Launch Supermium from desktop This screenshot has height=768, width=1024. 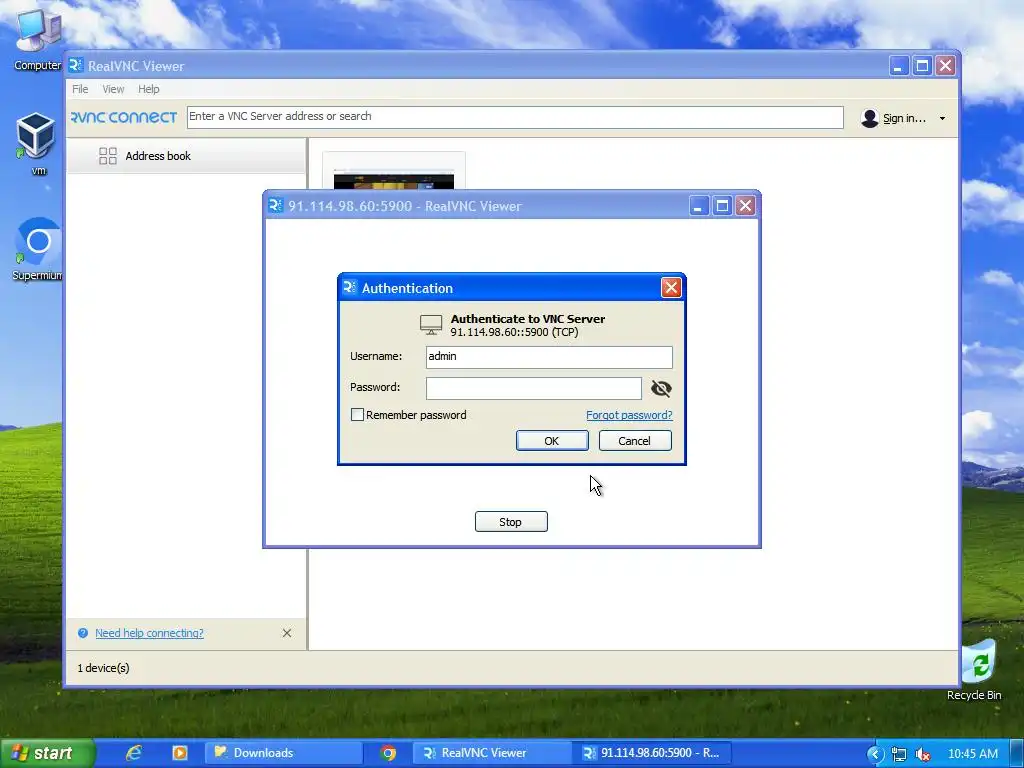(x=37, y=249)
